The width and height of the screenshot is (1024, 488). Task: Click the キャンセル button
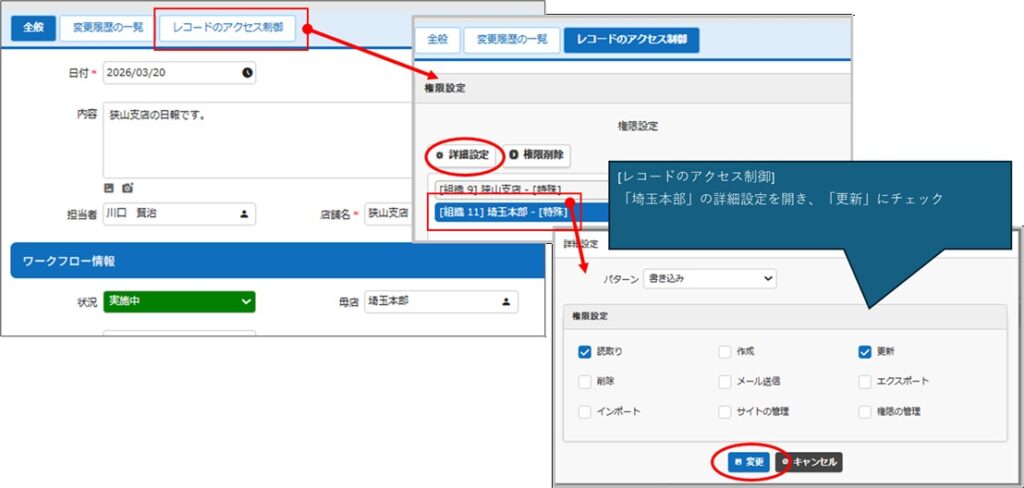(x=809, y=462)
